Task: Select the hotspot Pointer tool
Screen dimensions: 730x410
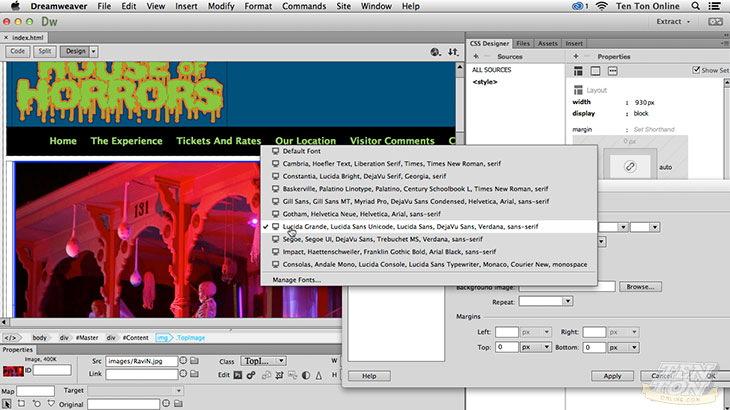Action: coord(7,404)
